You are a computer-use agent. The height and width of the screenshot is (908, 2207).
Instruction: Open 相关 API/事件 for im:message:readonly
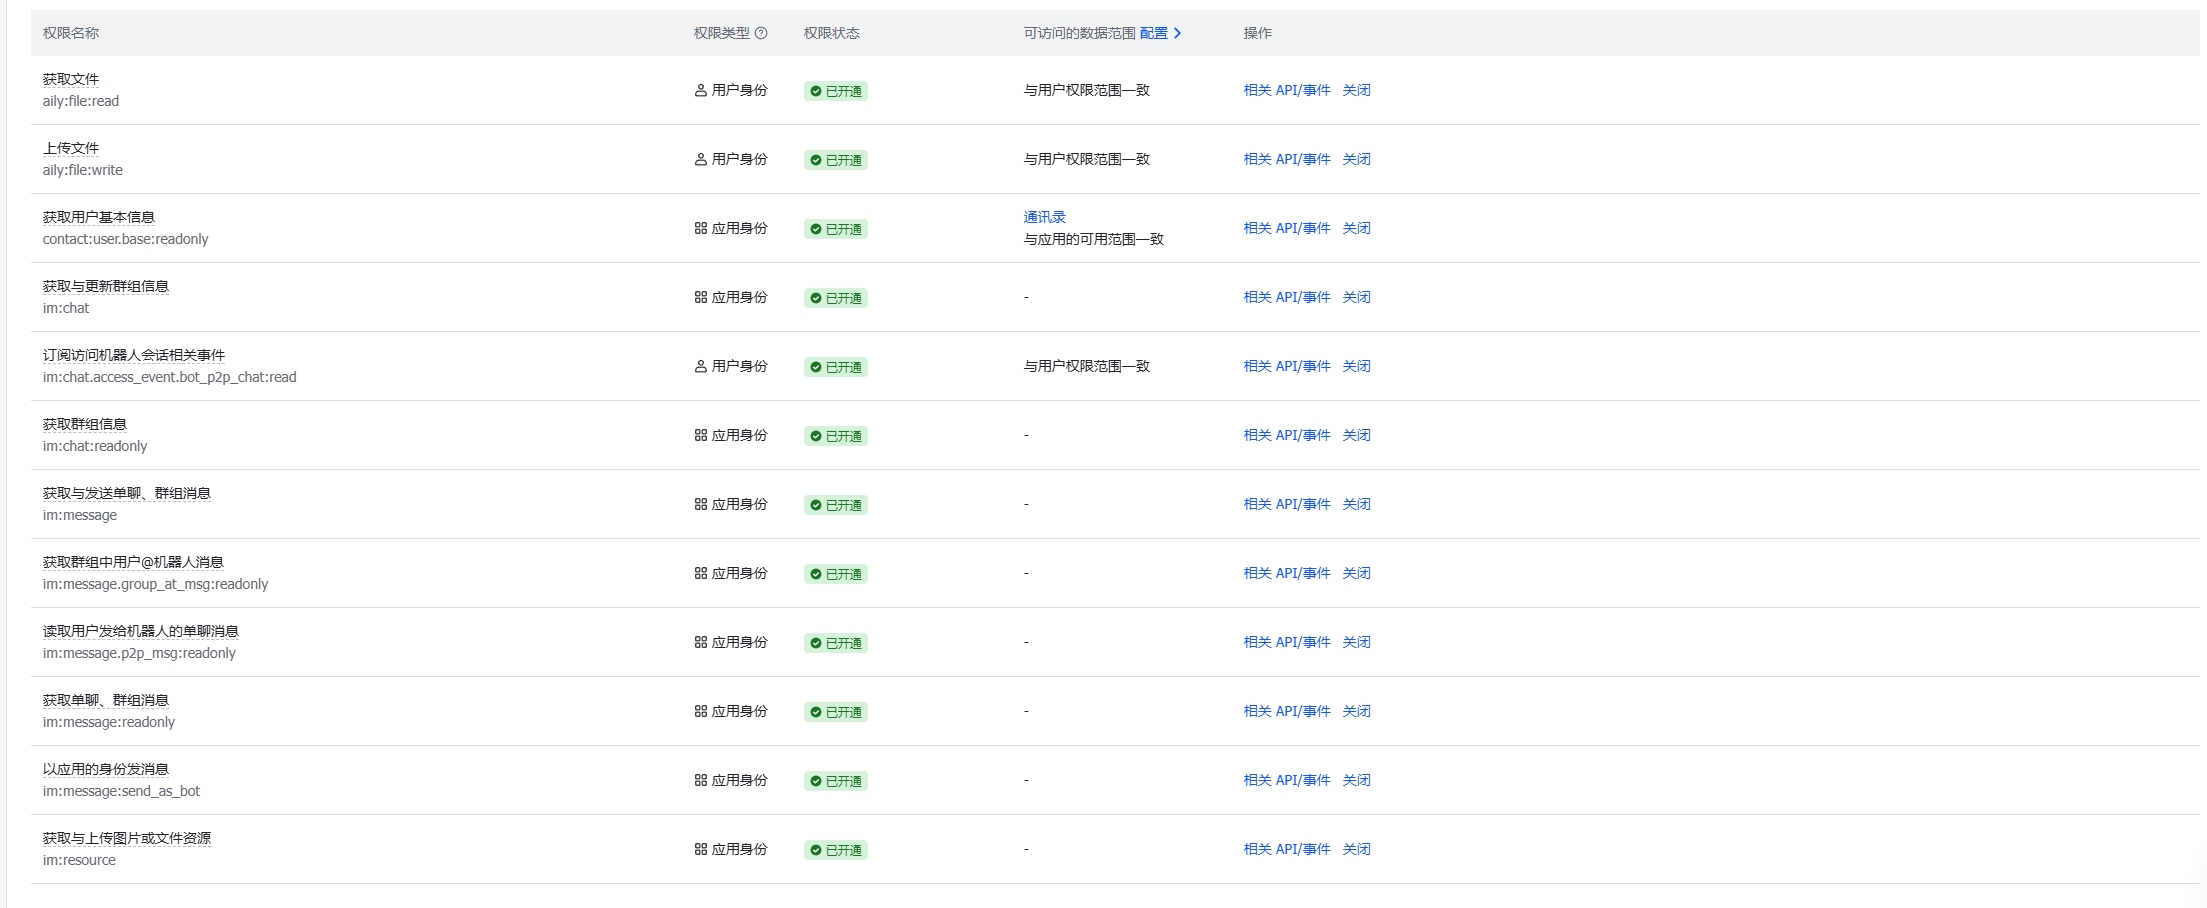pyautogui.click(x=1287, y=711)
